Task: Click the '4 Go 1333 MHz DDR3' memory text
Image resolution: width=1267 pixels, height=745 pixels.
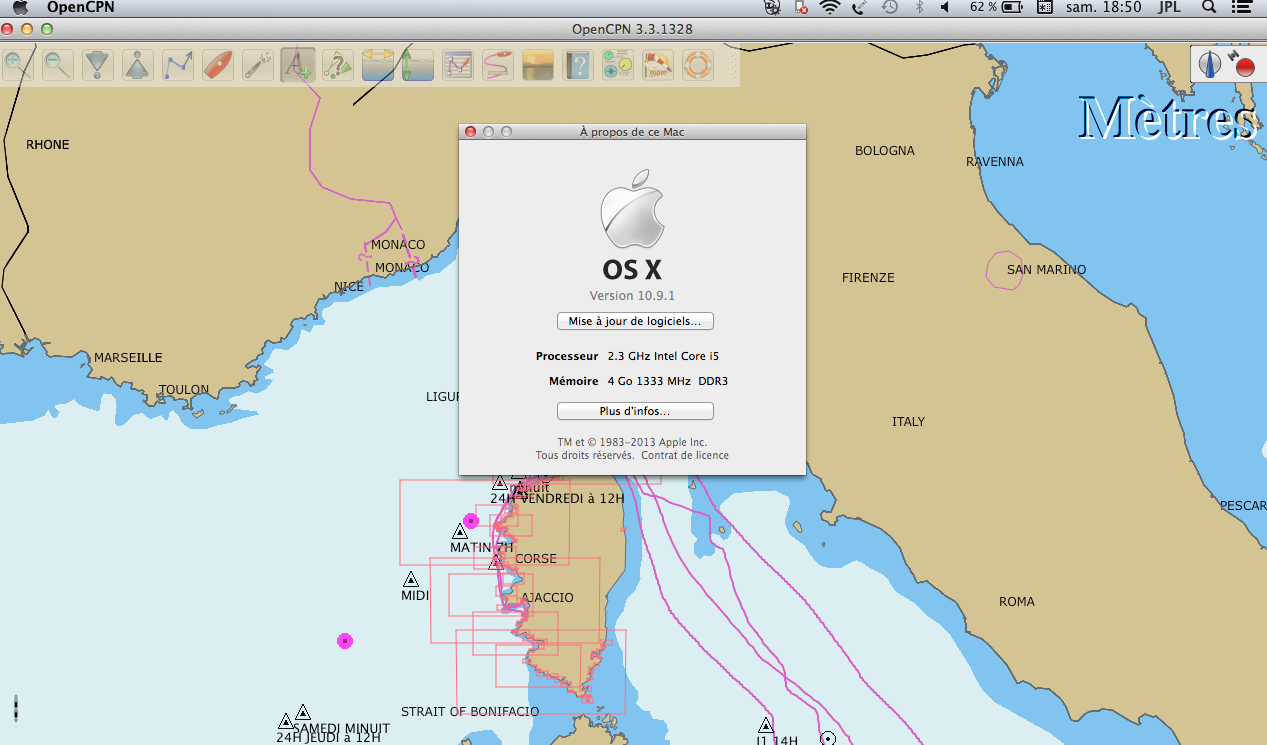Action: click(669, 381)
